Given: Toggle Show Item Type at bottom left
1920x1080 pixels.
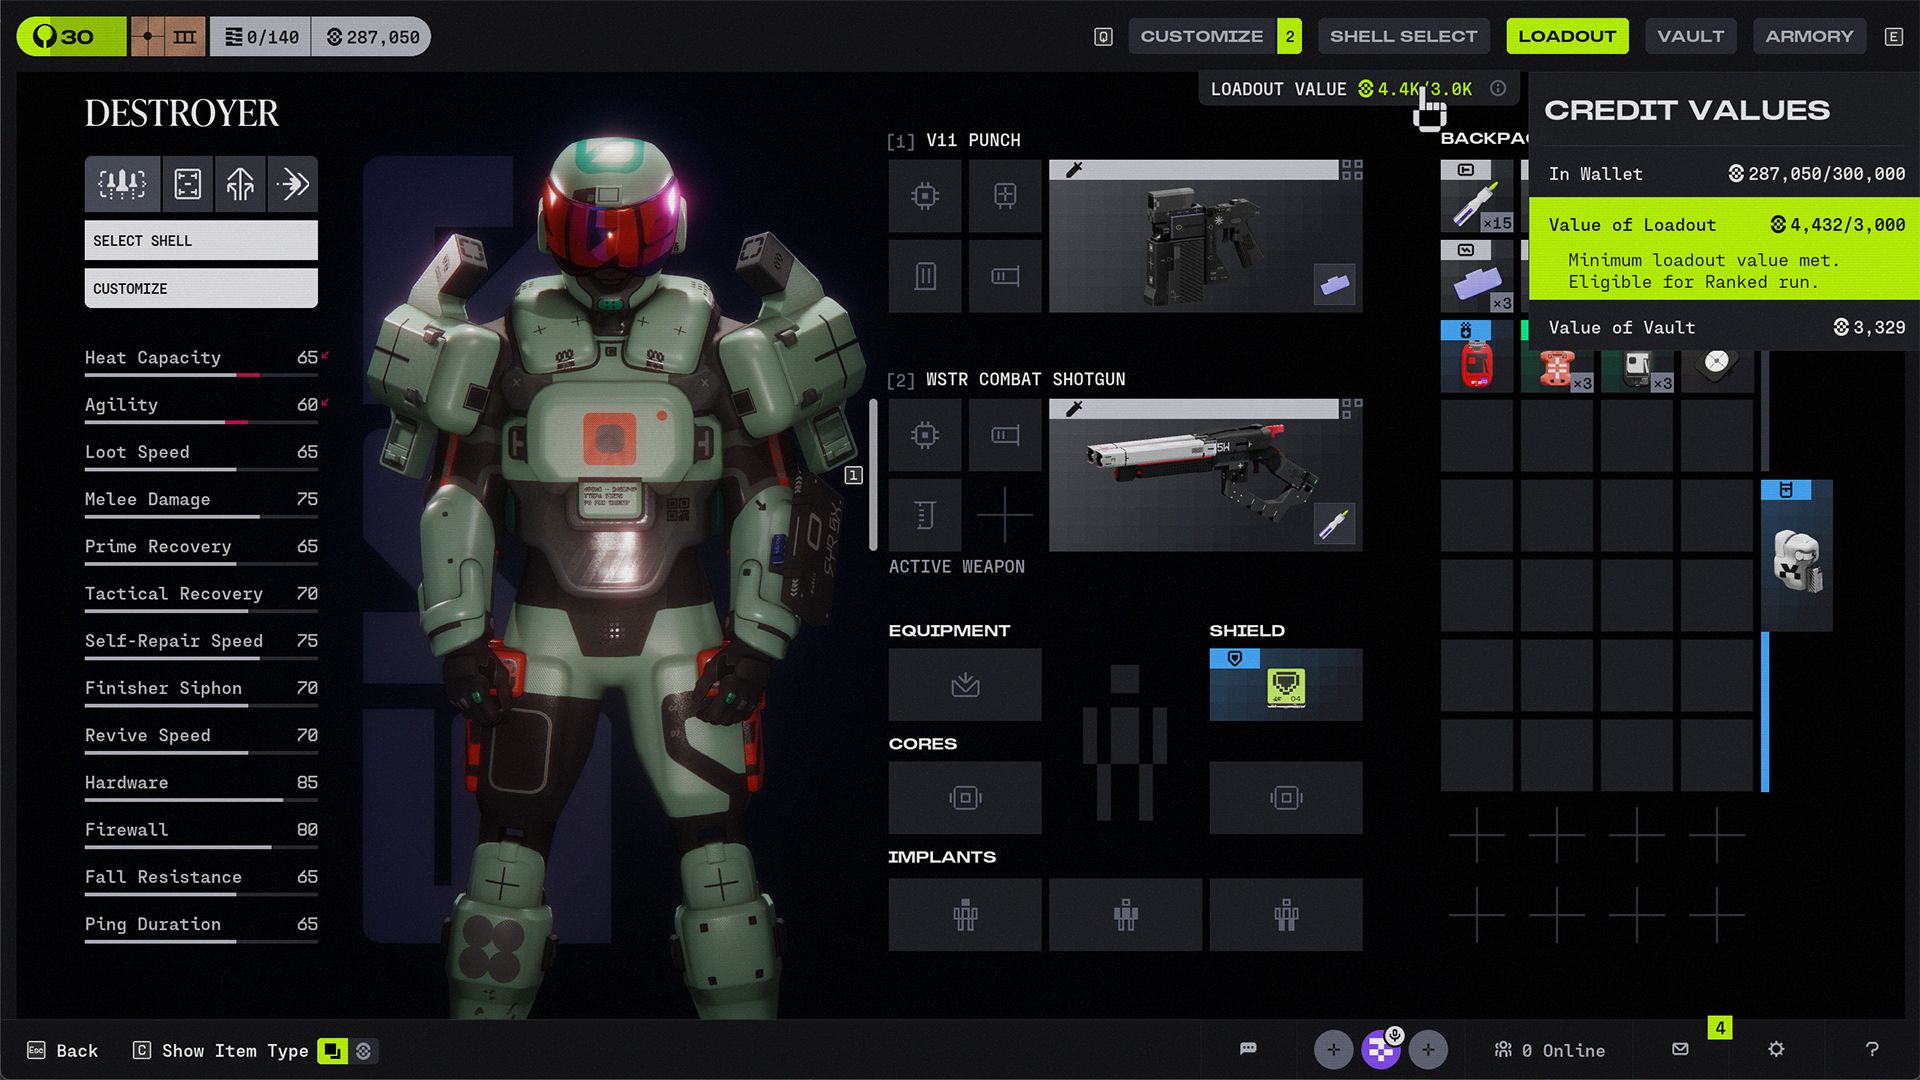Looking at the screenshot, I should coord(334,1051).
